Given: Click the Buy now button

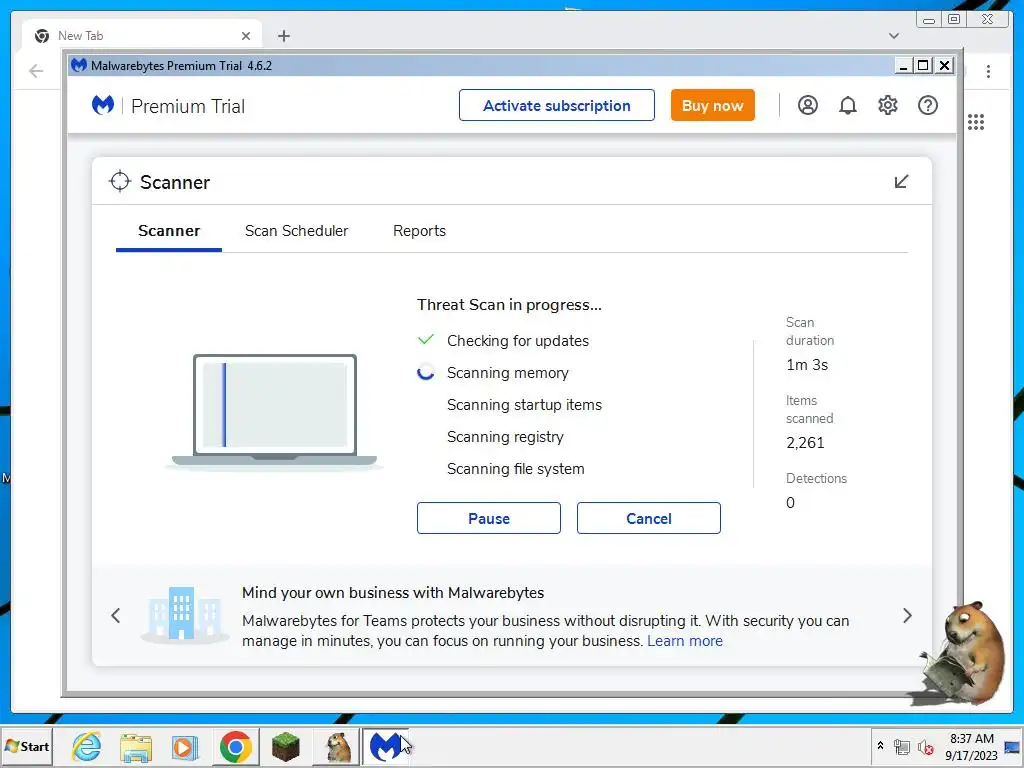Looking at the screenshot, I should click(712, 105).
